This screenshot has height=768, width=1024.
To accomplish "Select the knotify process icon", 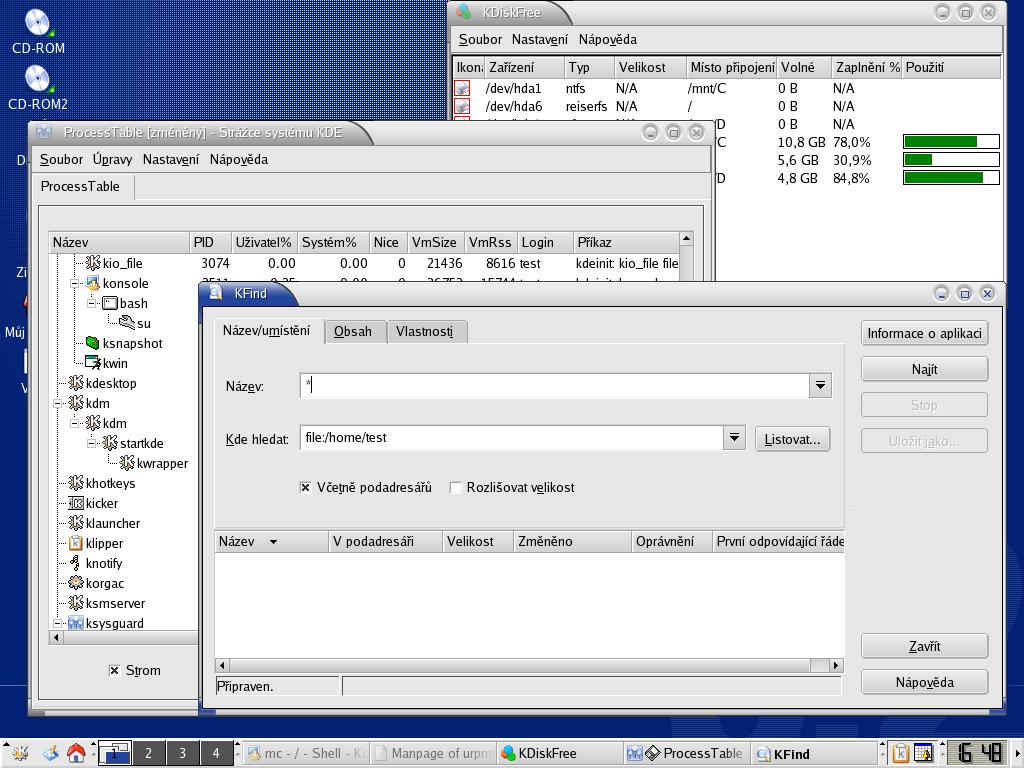I will click(76, 563).
